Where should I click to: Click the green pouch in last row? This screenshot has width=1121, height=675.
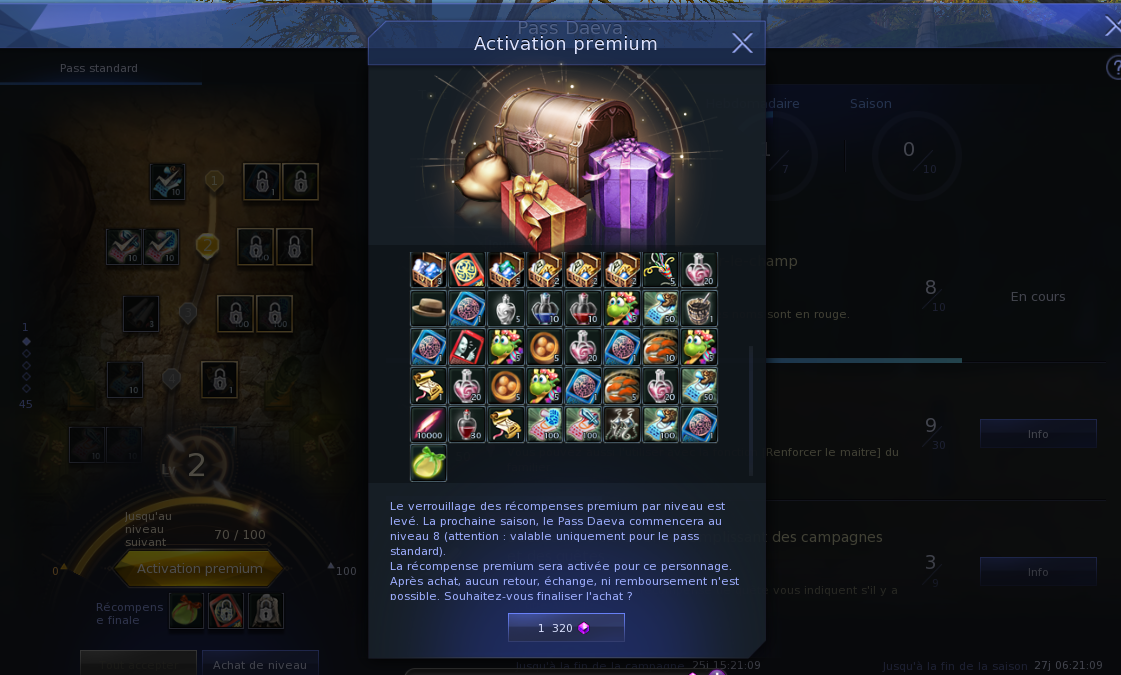click(x=428, y=463)
